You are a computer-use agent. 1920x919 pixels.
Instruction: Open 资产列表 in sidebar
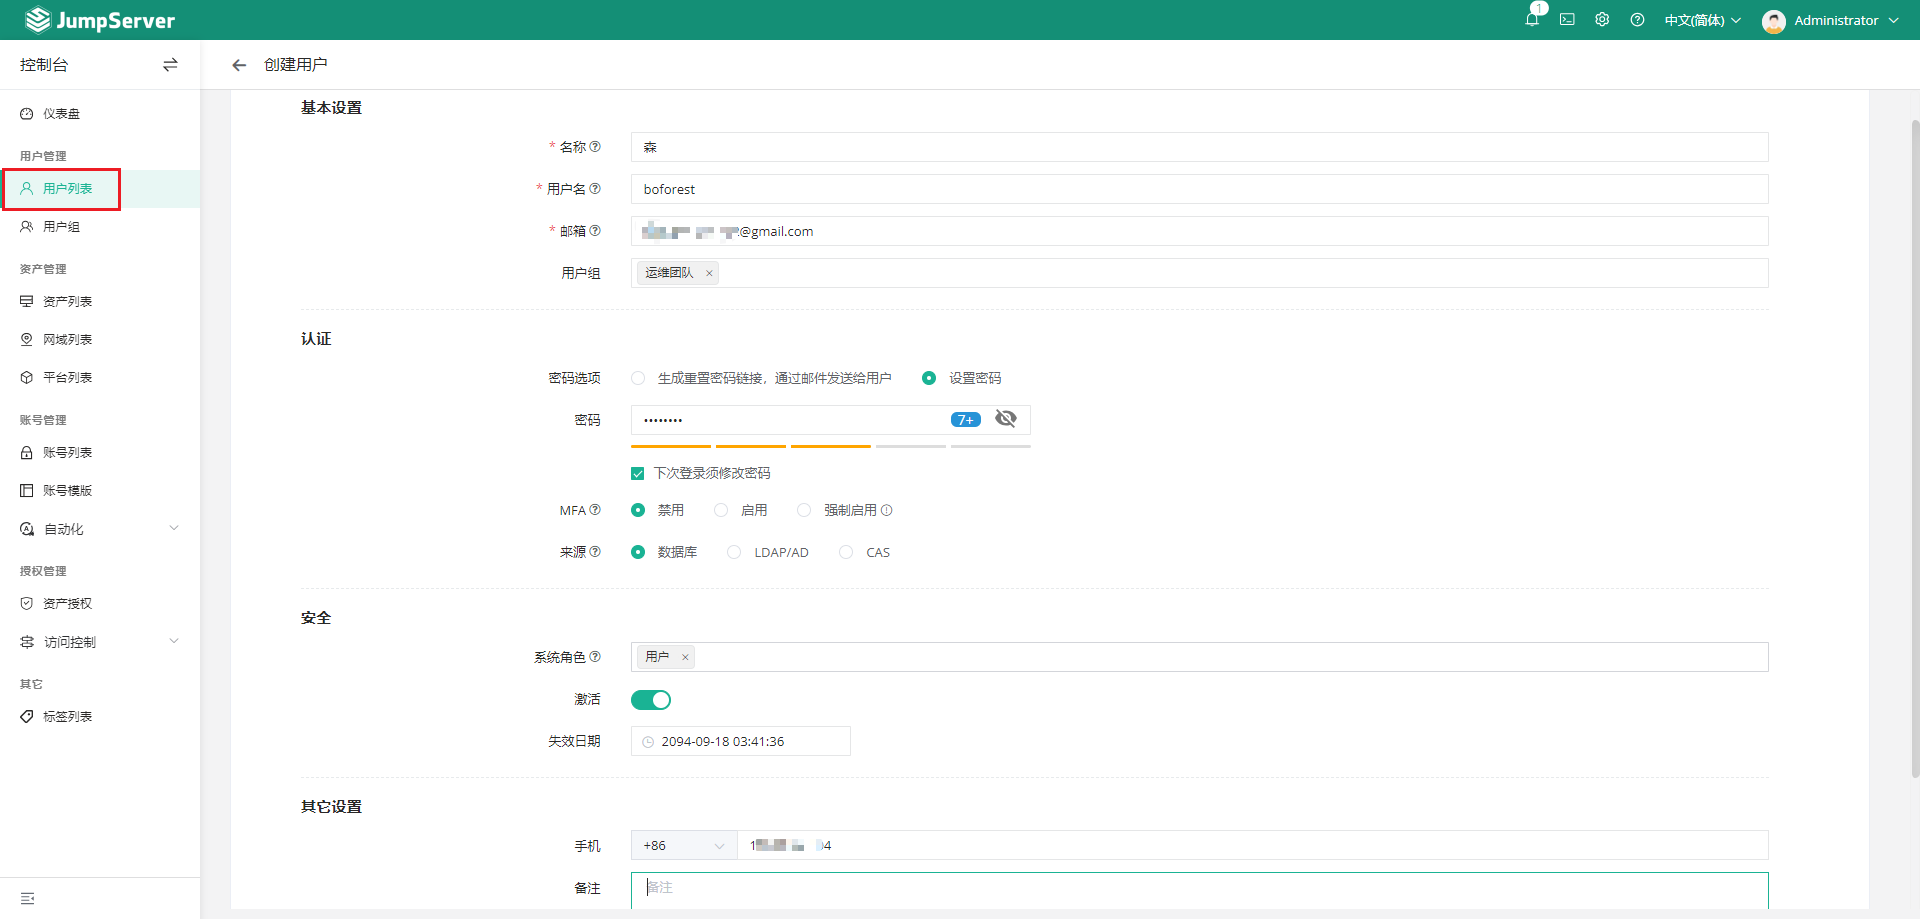[x=100, y=302]
